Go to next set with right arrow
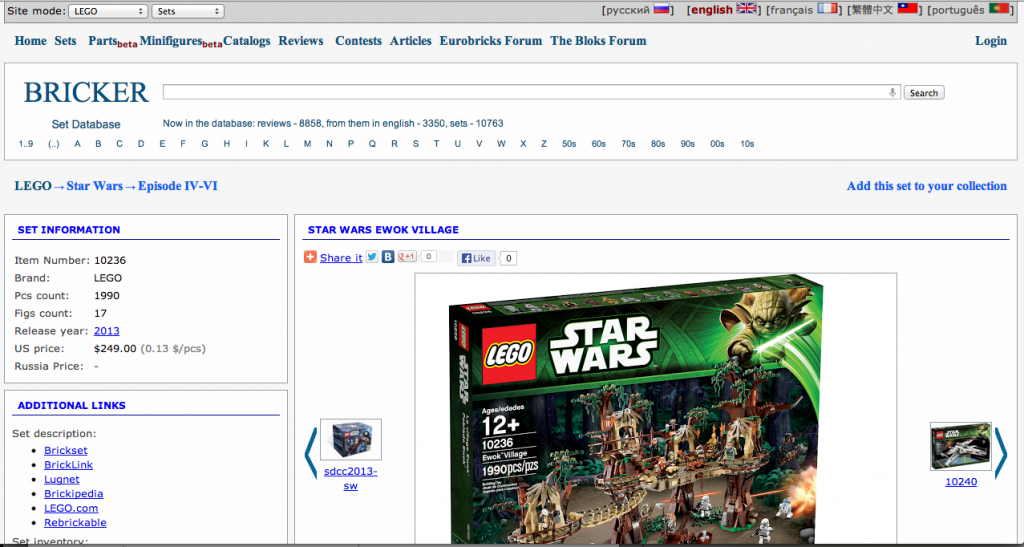Viewport: 1024px width, 547px height. click(1000, 454)
